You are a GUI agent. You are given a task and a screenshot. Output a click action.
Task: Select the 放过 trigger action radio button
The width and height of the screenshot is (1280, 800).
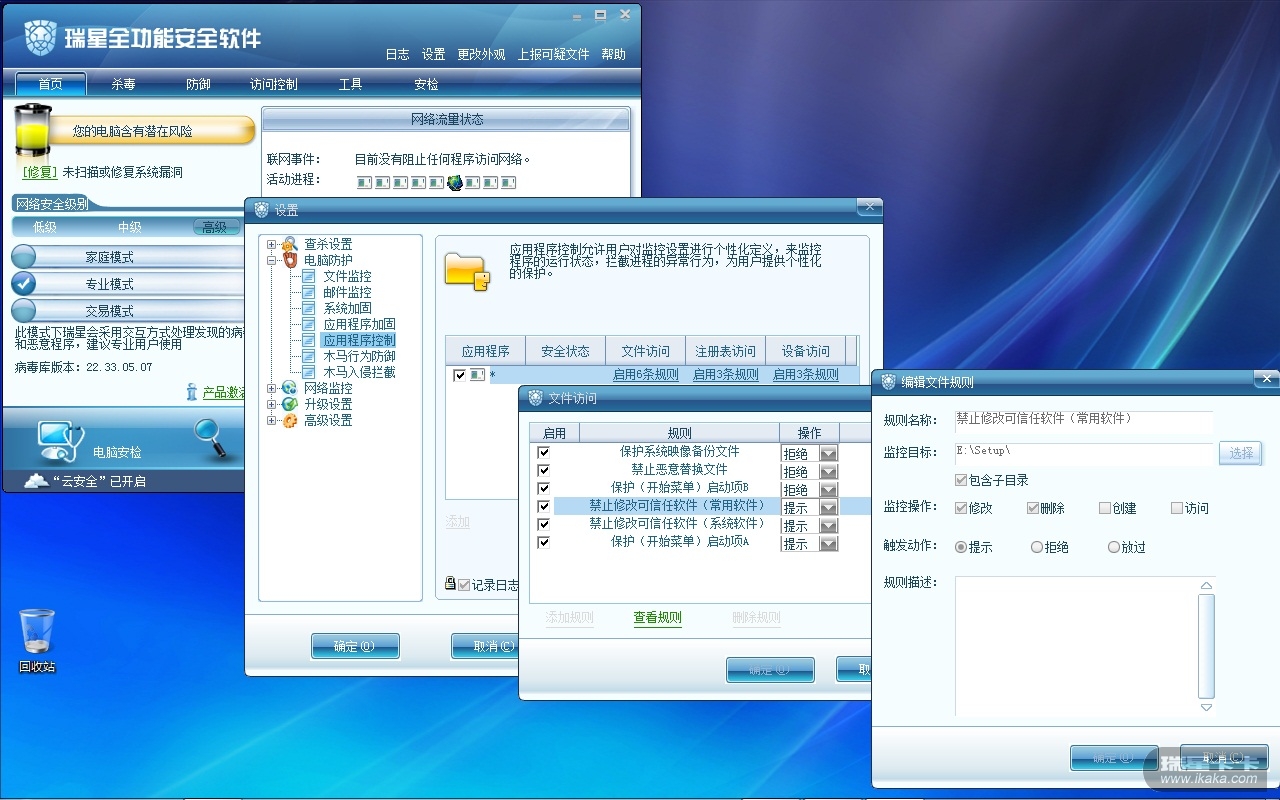click(1114, 547)
